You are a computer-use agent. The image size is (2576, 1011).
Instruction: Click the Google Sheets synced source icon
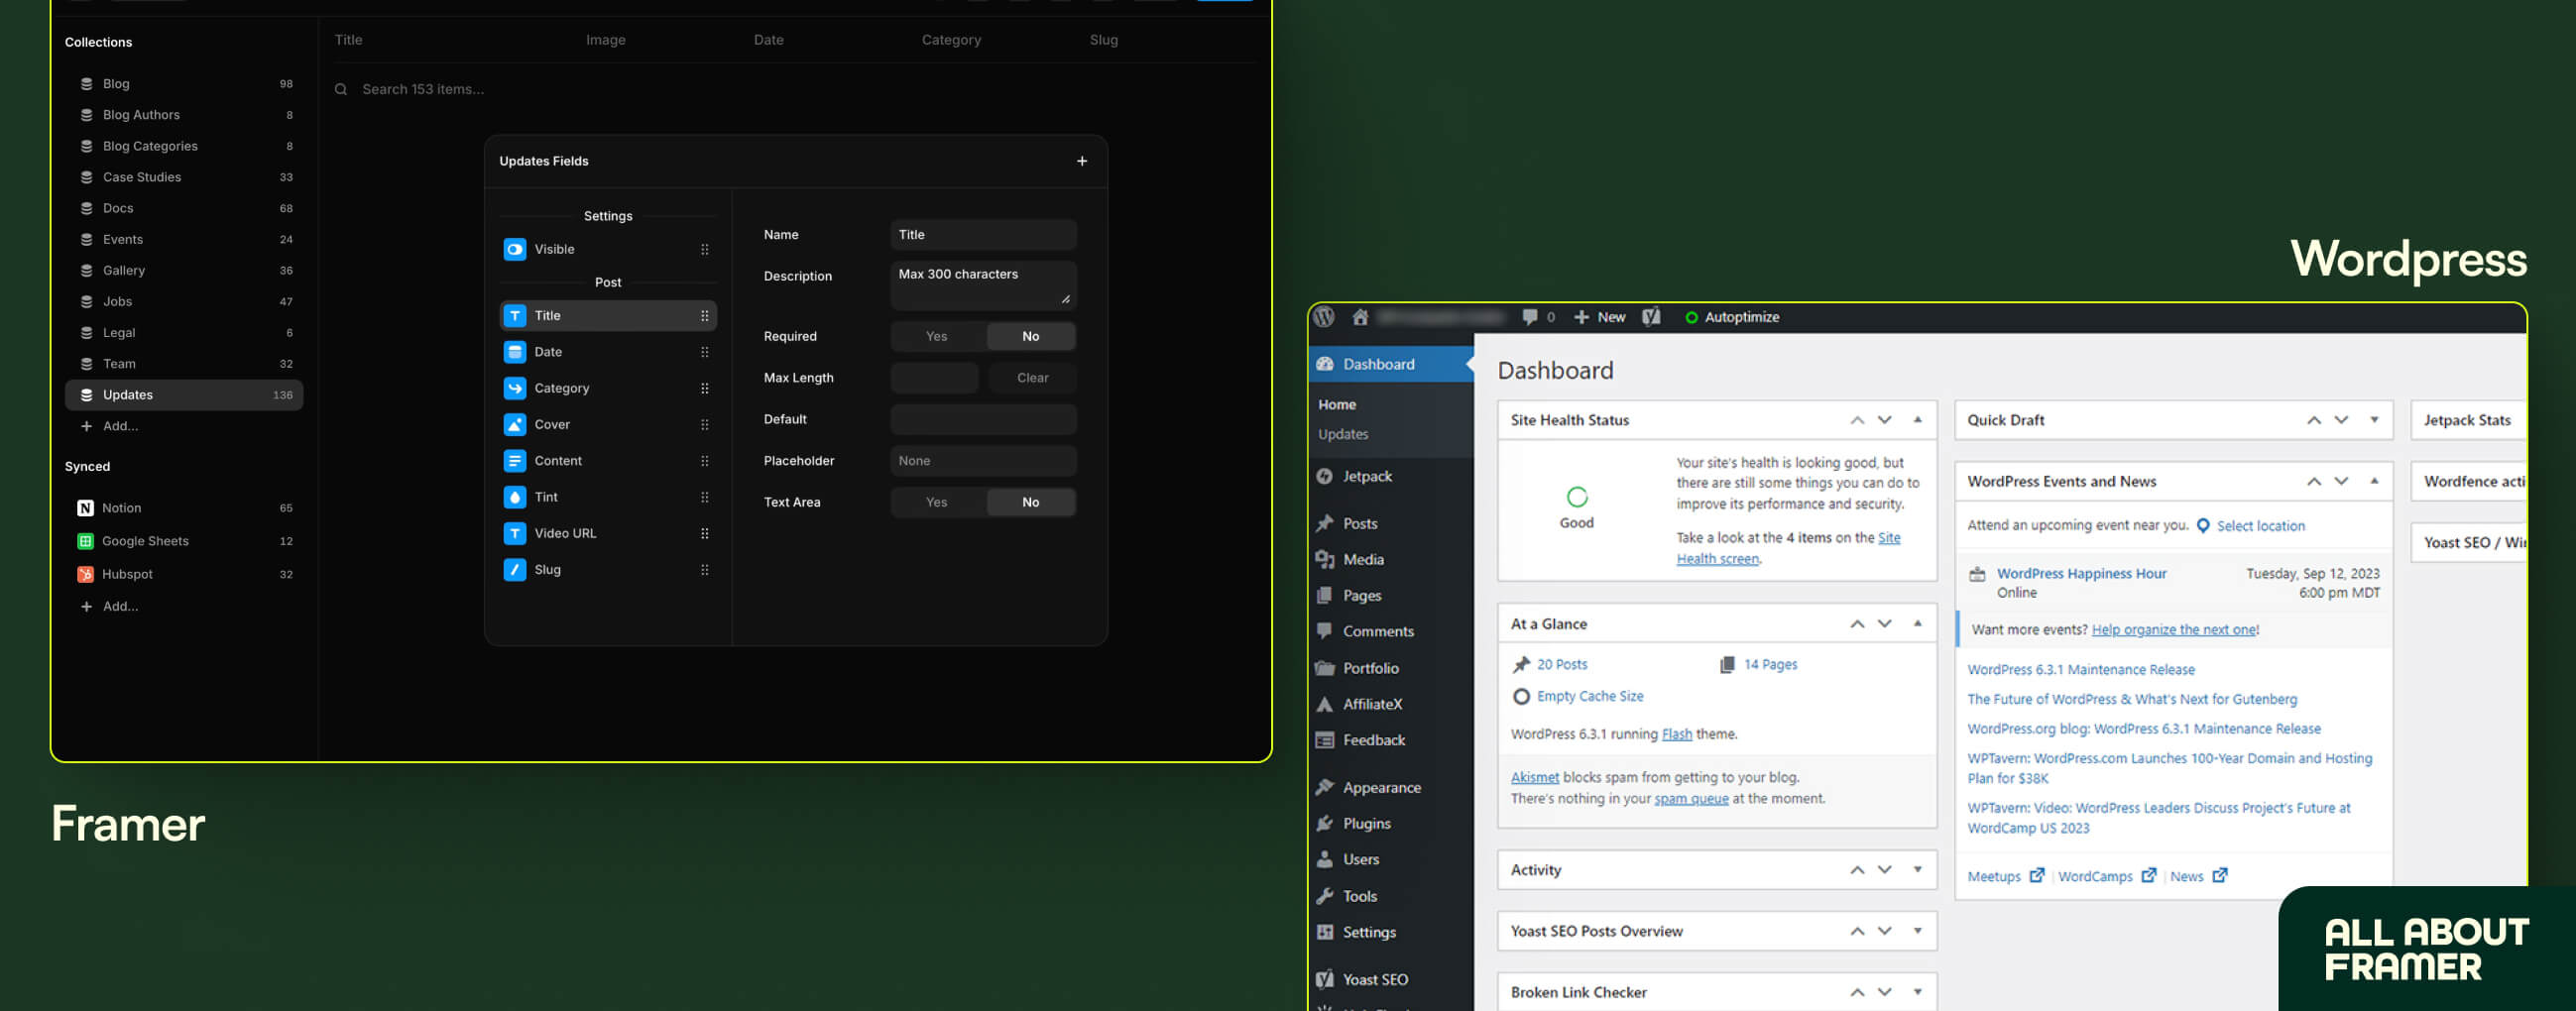pos(86,541)
